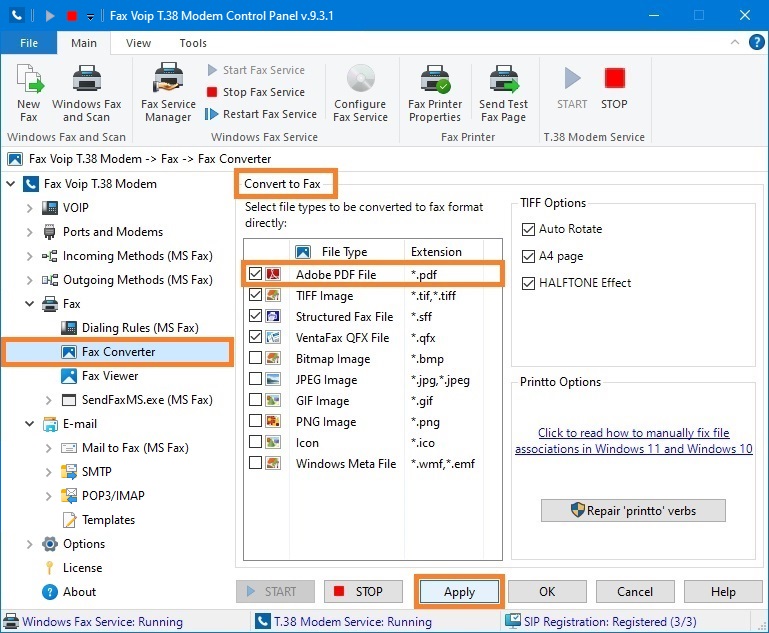Switch to the Main tab
Screen dimensions: 769x633
click(x=84, y=43)
